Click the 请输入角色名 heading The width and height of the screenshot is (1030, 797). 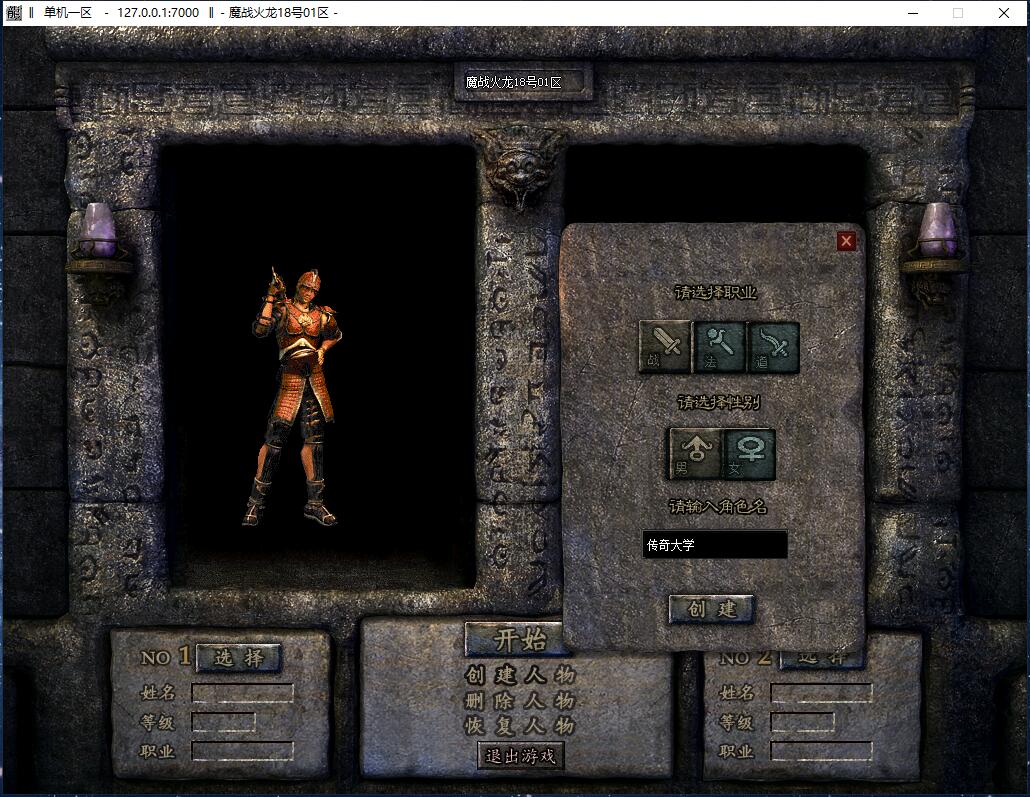718,507
